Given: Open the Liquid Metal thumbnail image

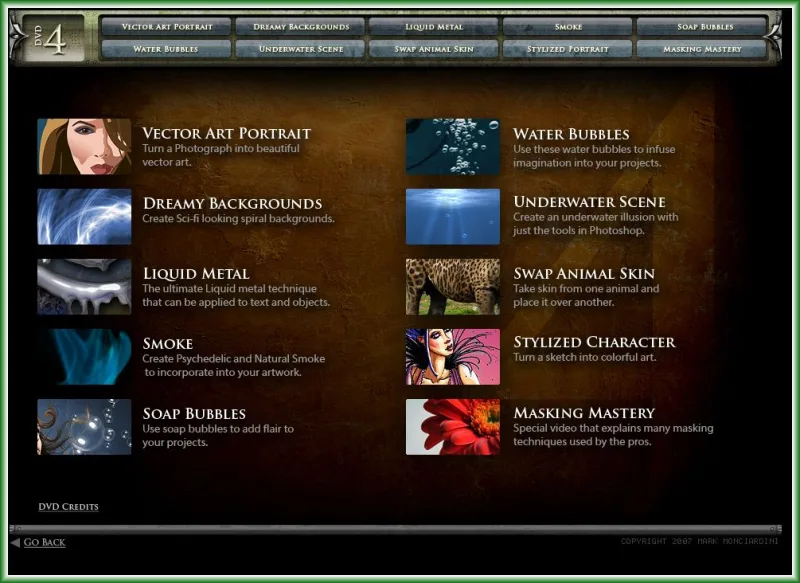Looking at the screenshot, I should coord(84,287).
